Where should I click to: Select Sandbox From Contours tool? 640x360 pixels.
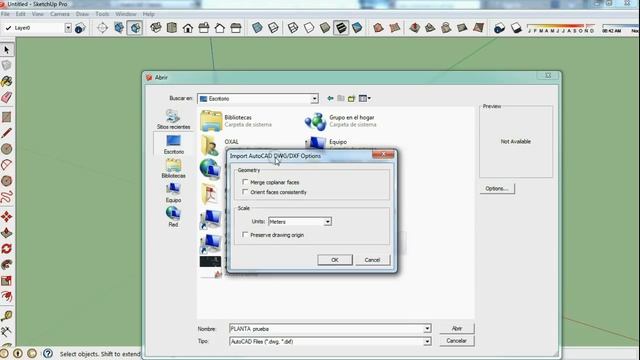(378, 28)
